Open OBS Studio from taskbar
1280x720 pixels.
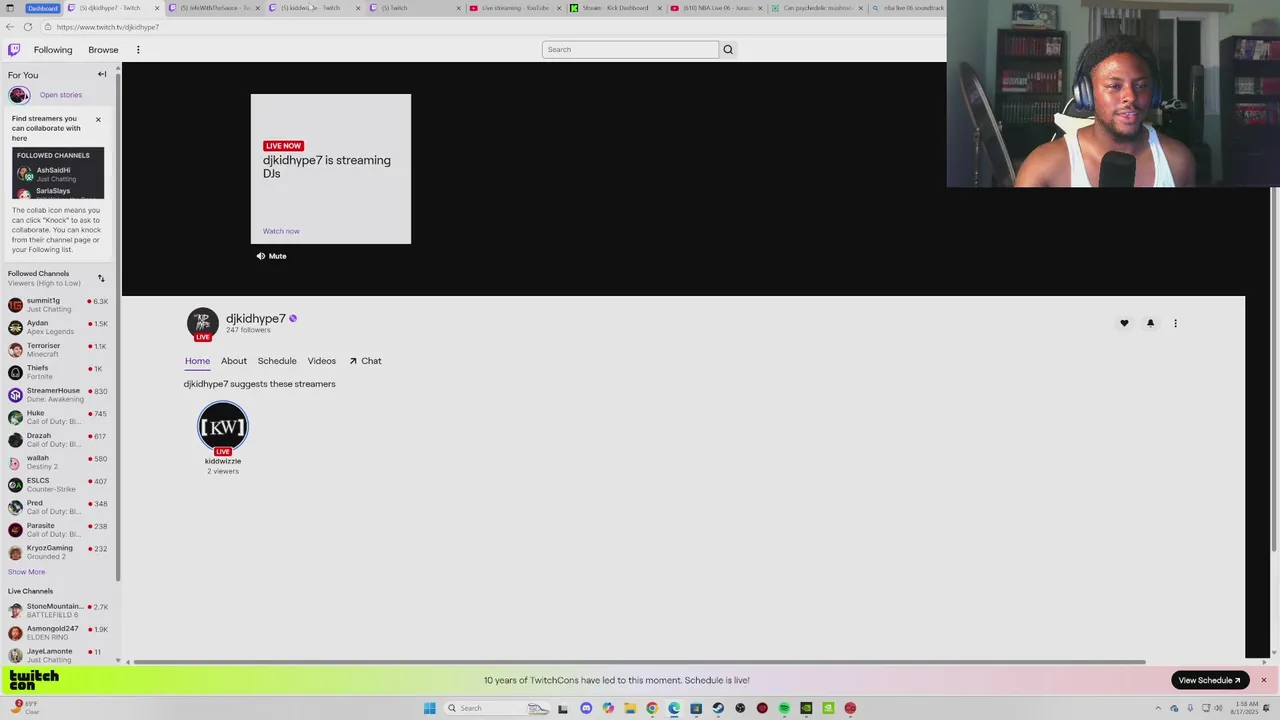pos(740,708)
